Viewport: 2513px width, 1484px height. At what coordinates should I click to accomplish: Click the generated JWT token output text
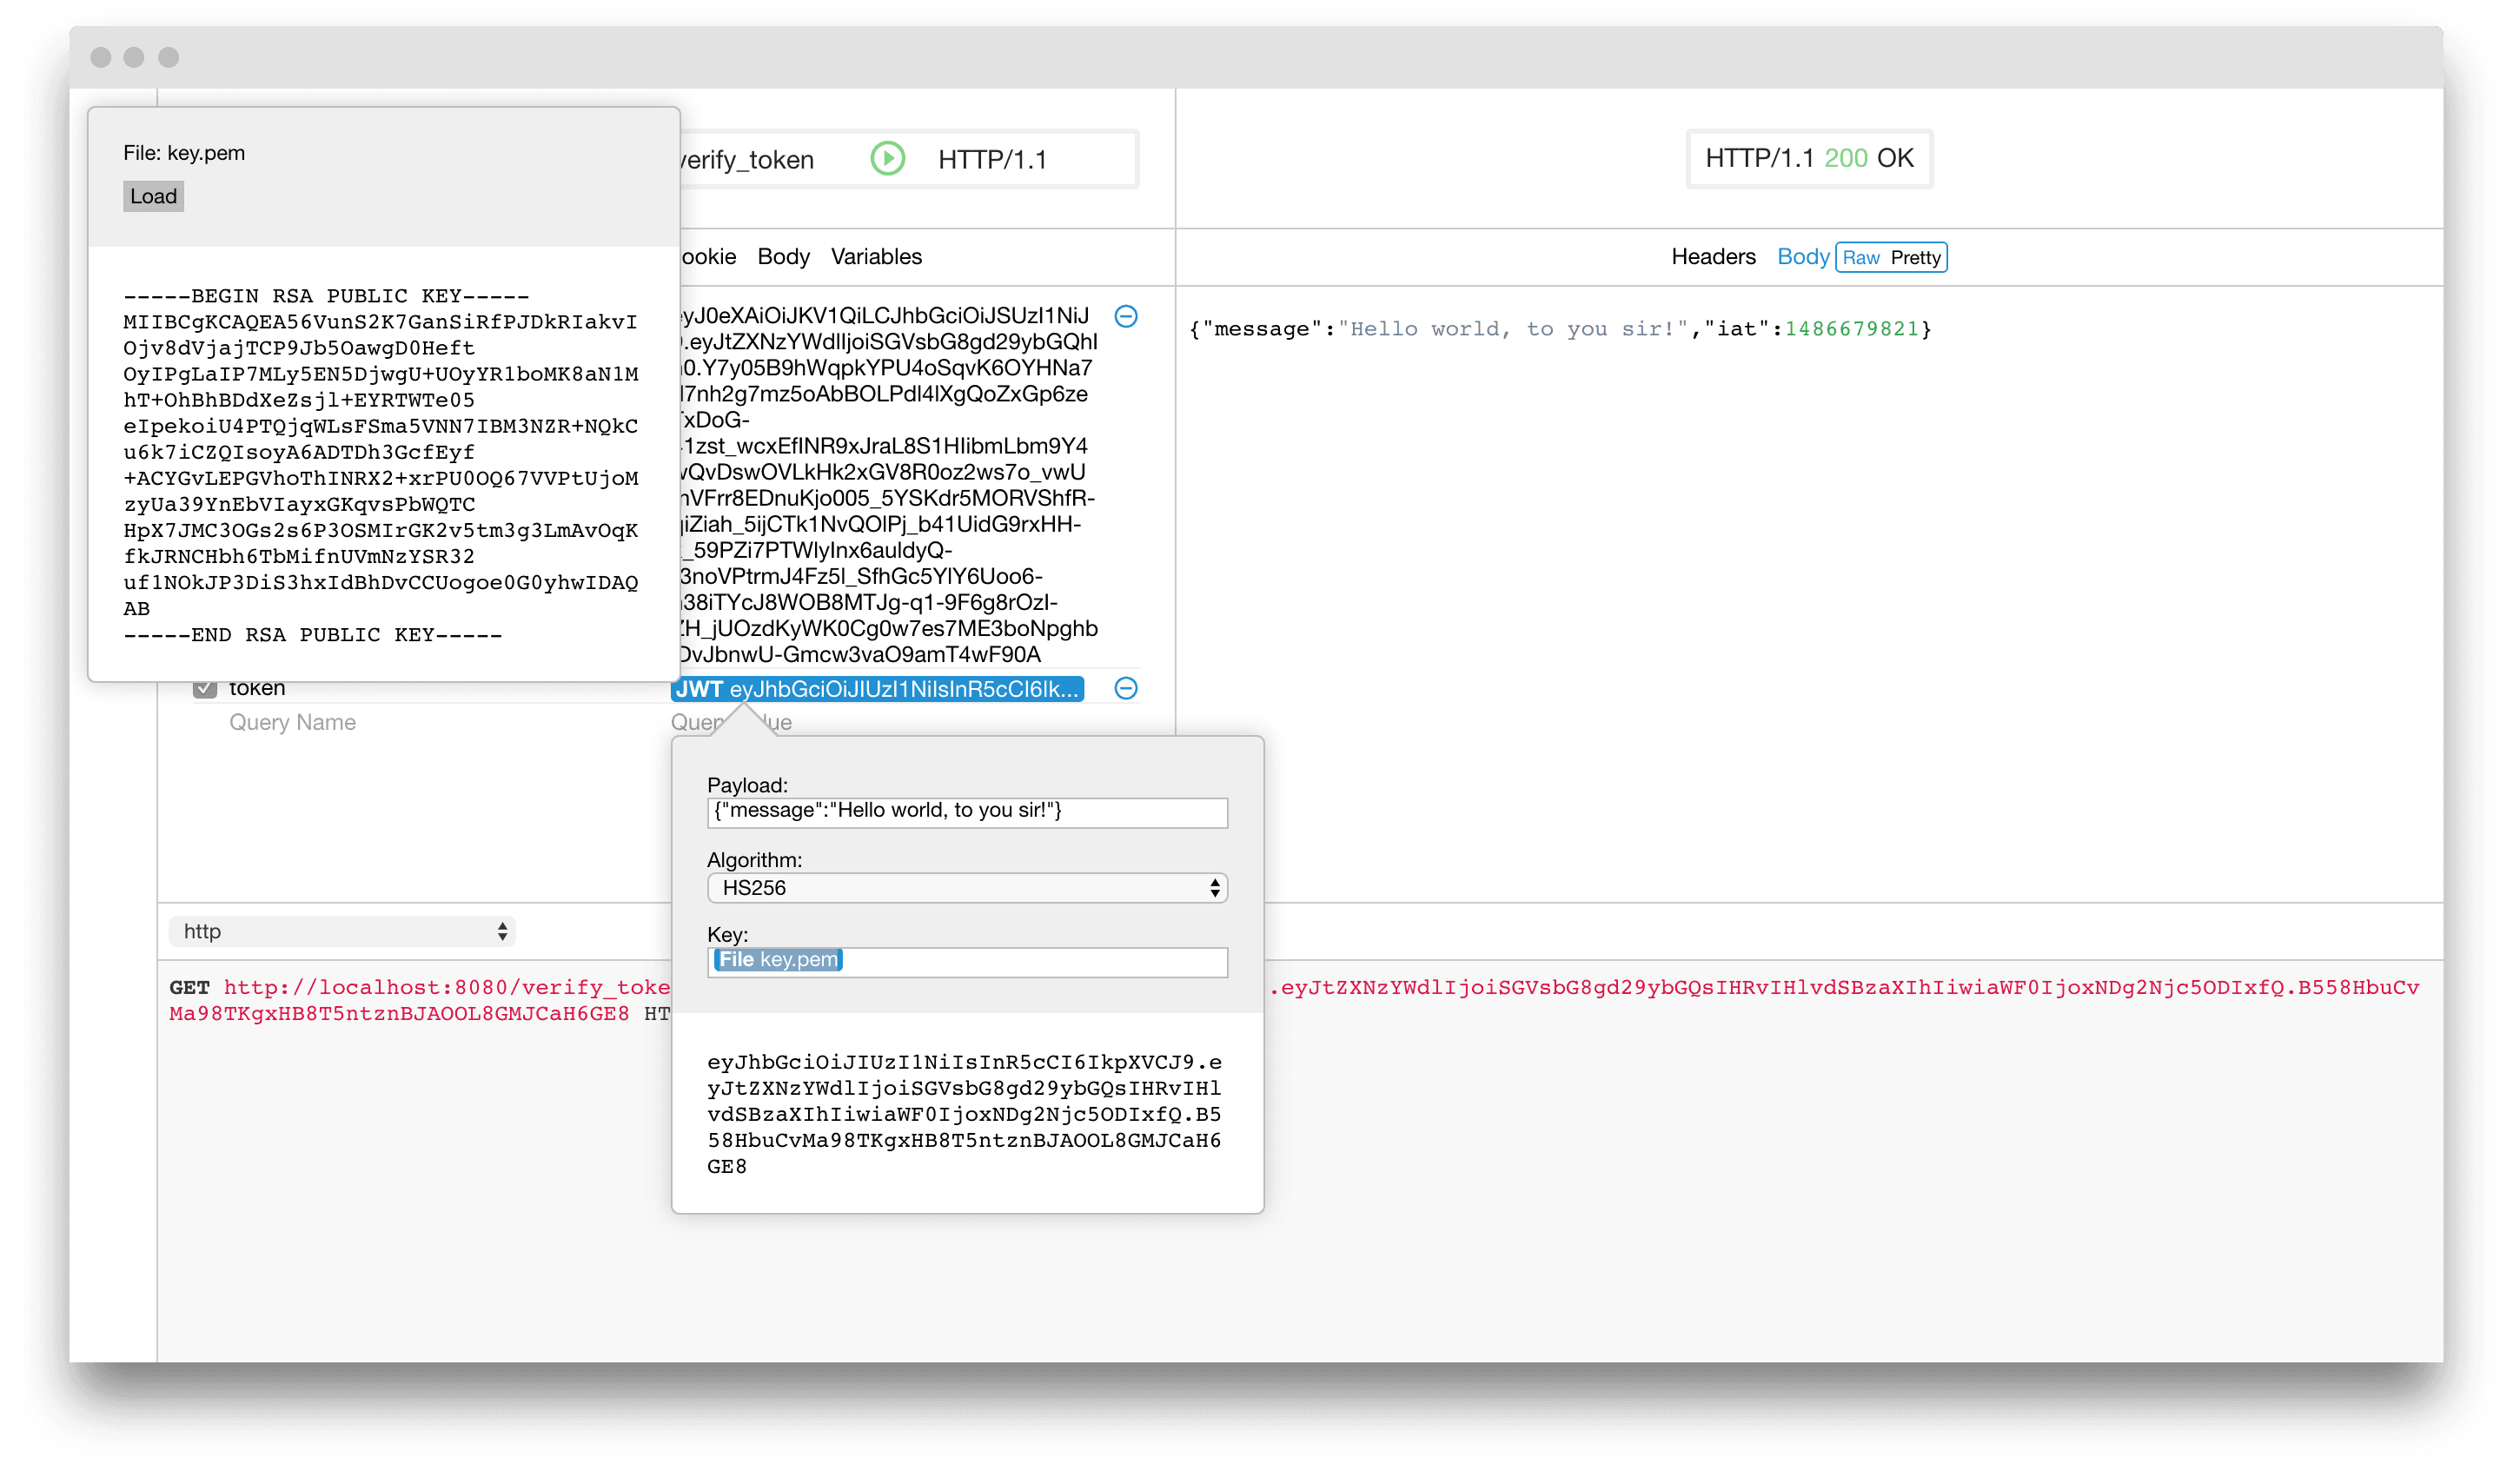964,1114
